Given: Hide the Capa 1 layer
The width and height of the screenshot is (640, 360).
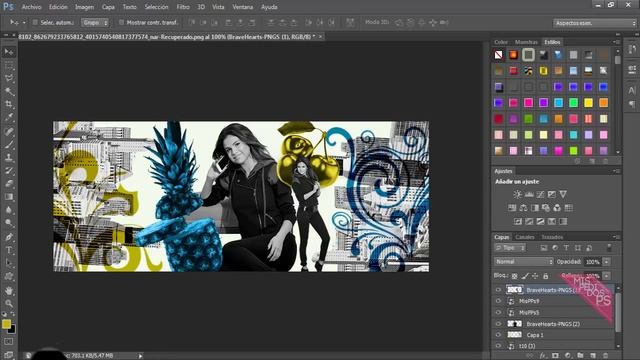Looking at the screenshot, I should [x=498, y=335].
